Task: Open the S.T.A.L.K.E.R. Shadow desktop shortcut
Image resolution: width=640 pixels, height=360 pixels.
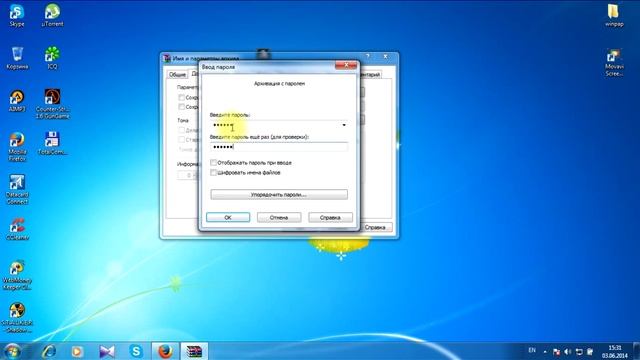Action: pyautogui.click(x=17, y=318)
